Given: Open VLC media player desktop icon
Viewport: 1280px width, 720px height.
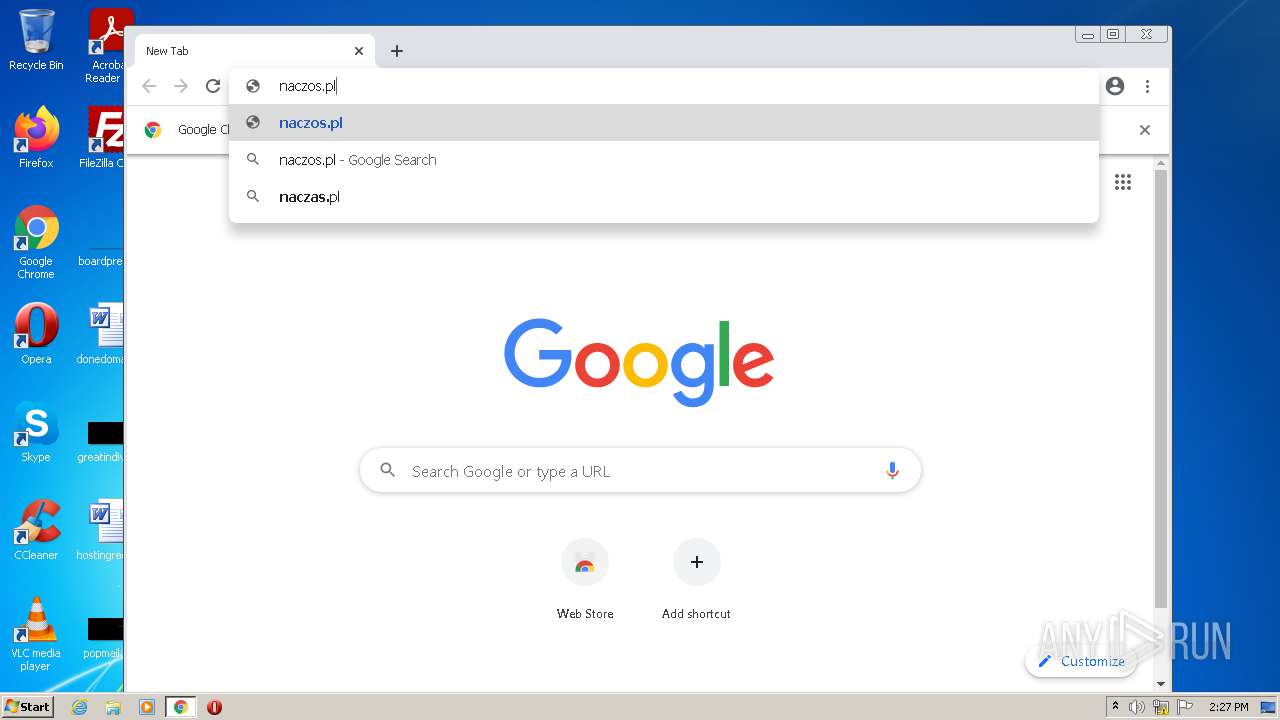Looking at the screenshot, I should pyautogui.click(x=36, y=635).
